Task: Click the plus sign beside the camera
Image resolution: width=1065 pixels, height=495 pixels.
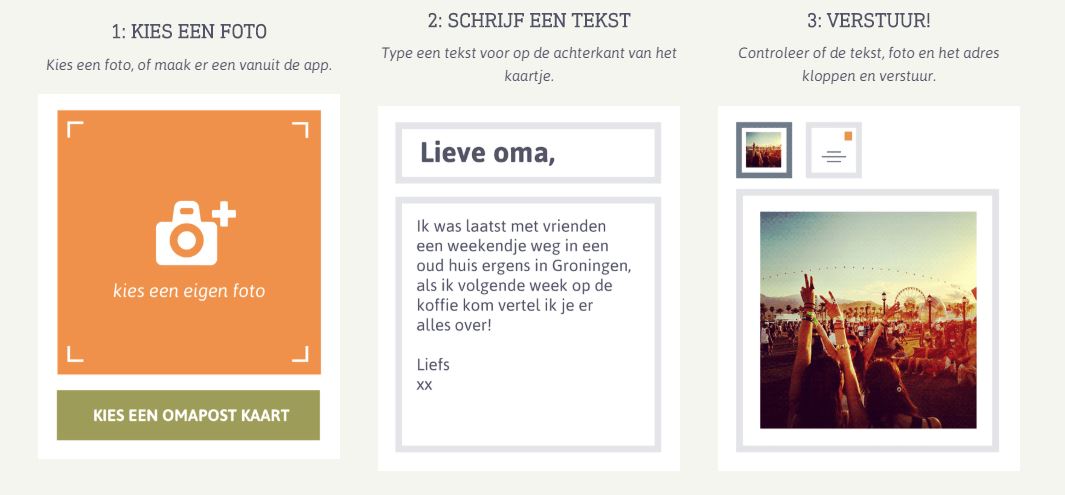Action: click(224, 215)
